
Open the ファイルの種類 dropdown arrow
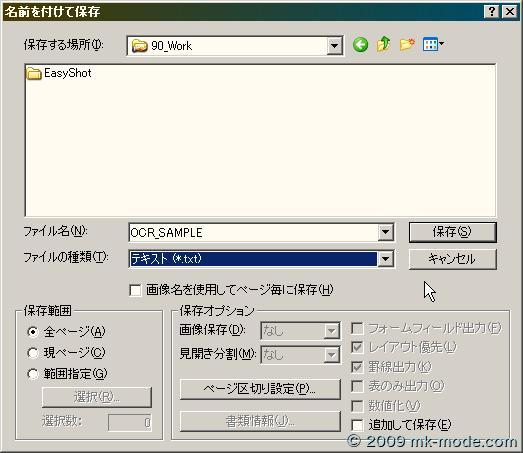tap(385, 259)
